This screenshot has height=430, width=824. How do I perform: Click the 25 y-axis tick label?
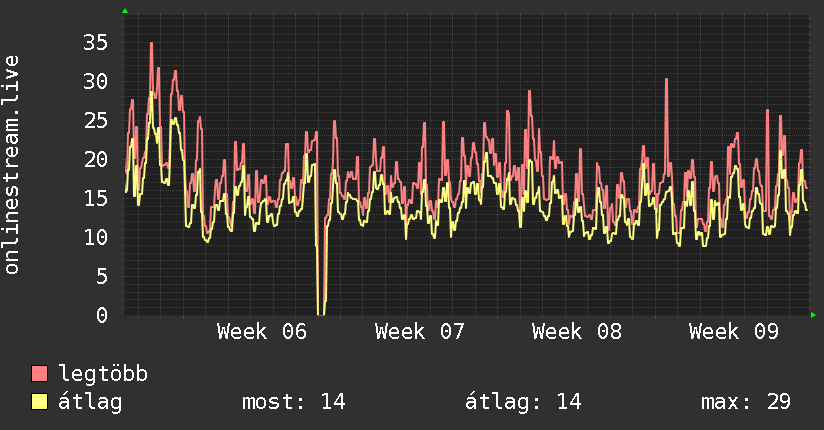pyautogui.click(x=95, y=120)
